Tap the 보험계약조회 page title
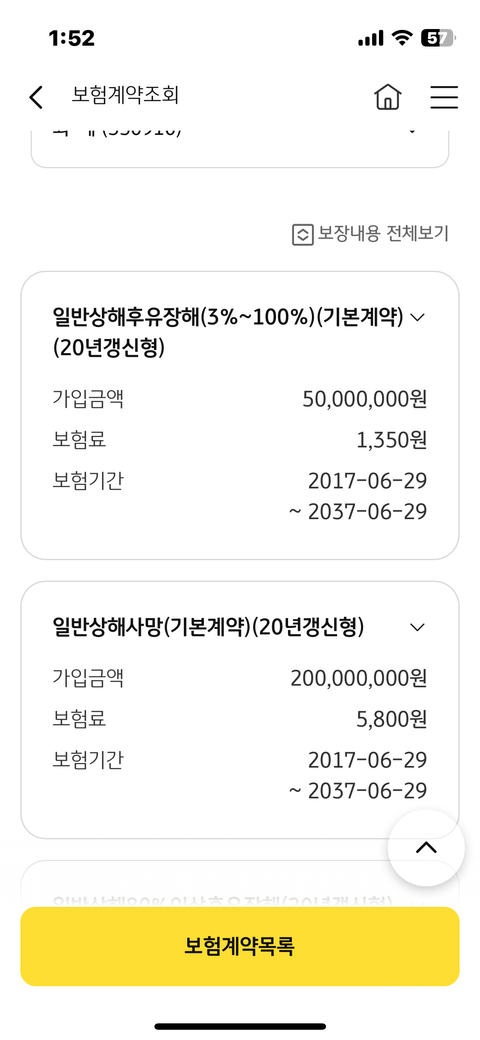 [x=125, y=96]
